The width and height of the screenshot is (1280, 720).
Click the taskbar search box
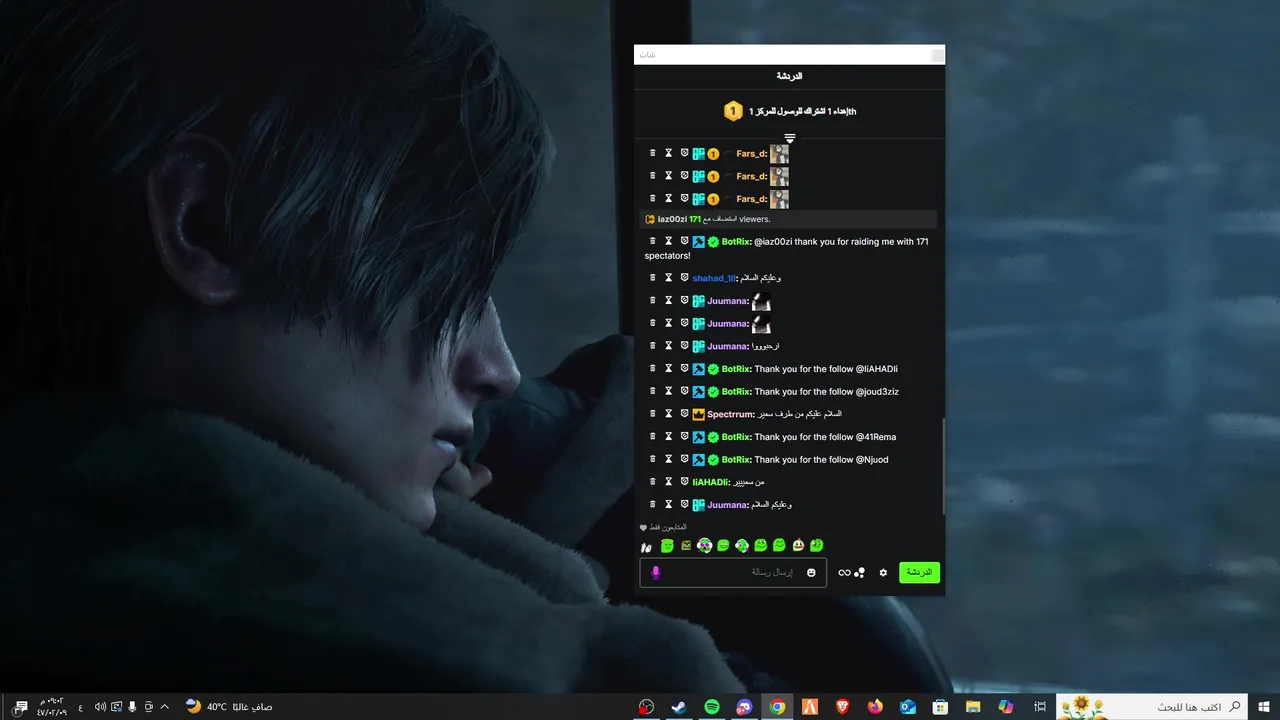click(x=1153, y=707)
